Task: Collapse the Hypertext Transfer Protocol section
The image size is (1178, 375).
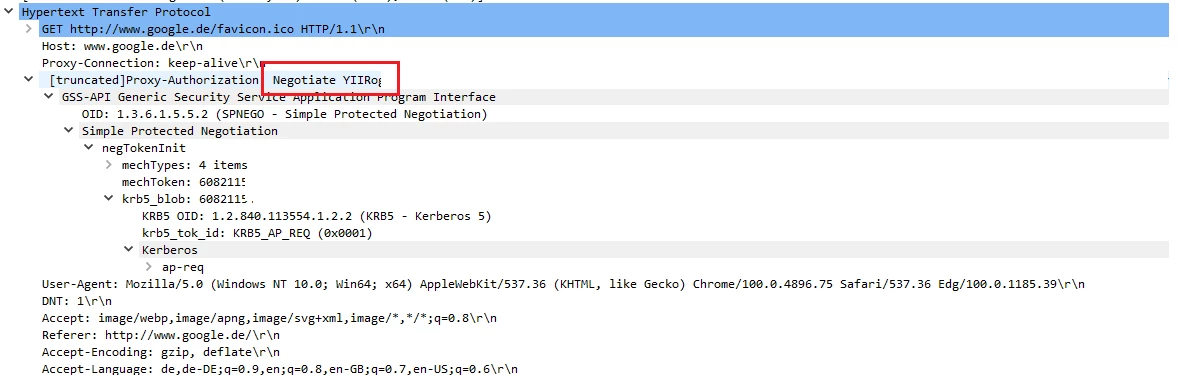Action: [8, 12]
